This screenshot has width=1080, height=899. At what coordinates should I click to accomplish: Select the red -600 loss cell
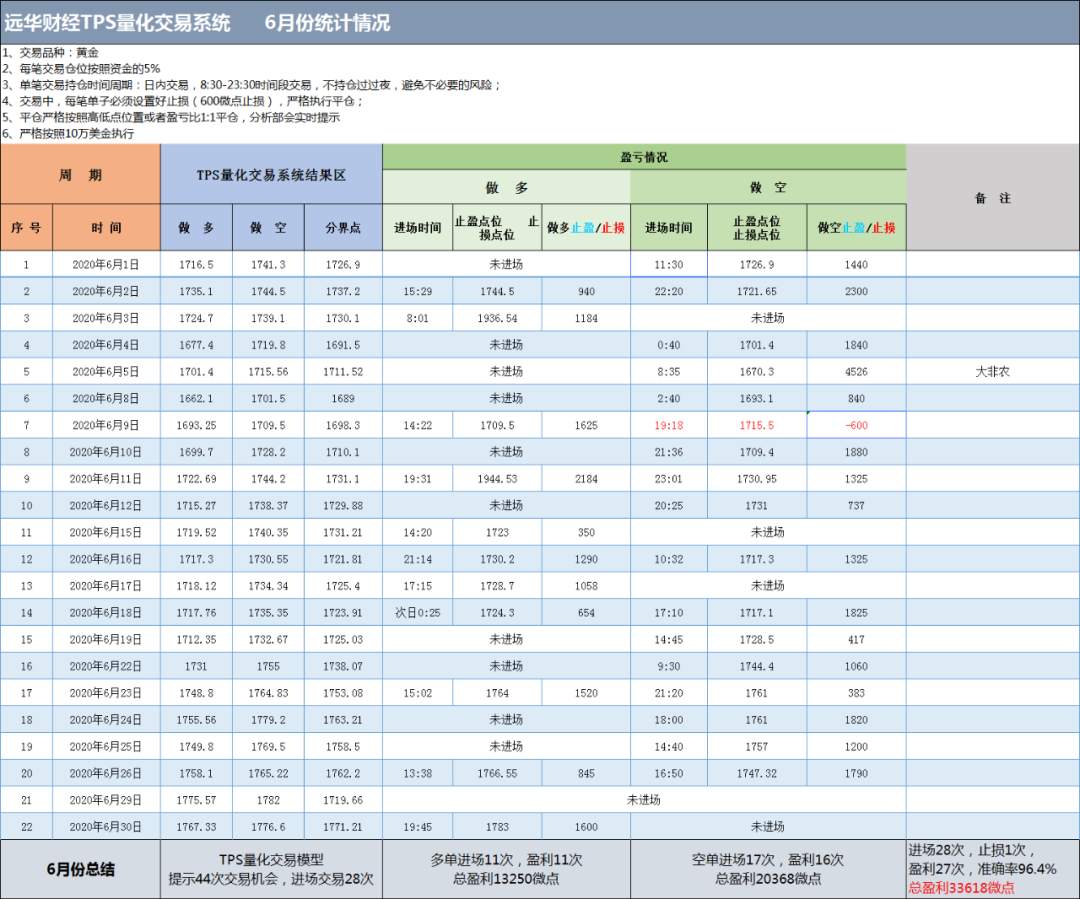856,426
